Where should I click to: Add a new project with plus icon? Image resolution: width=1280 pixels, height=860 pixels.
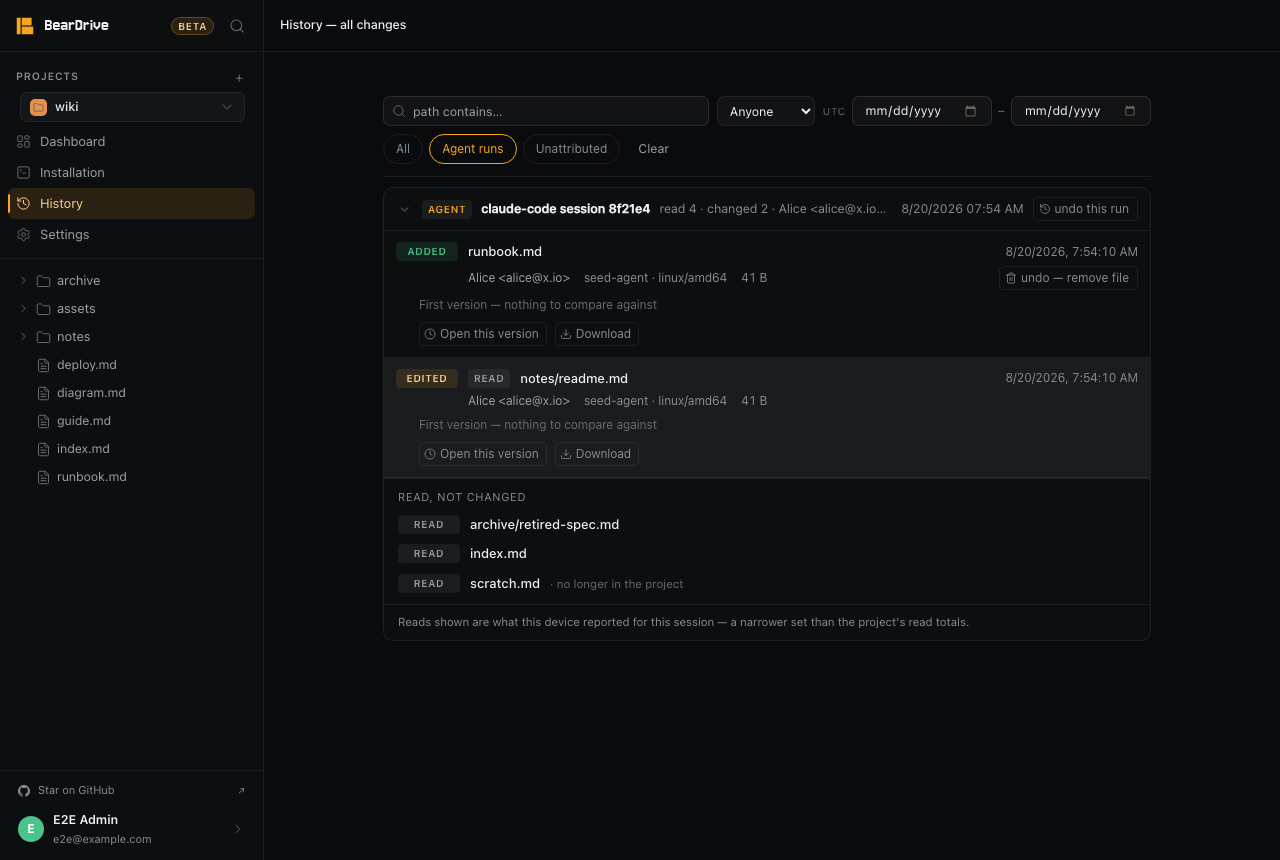(239, 78)
